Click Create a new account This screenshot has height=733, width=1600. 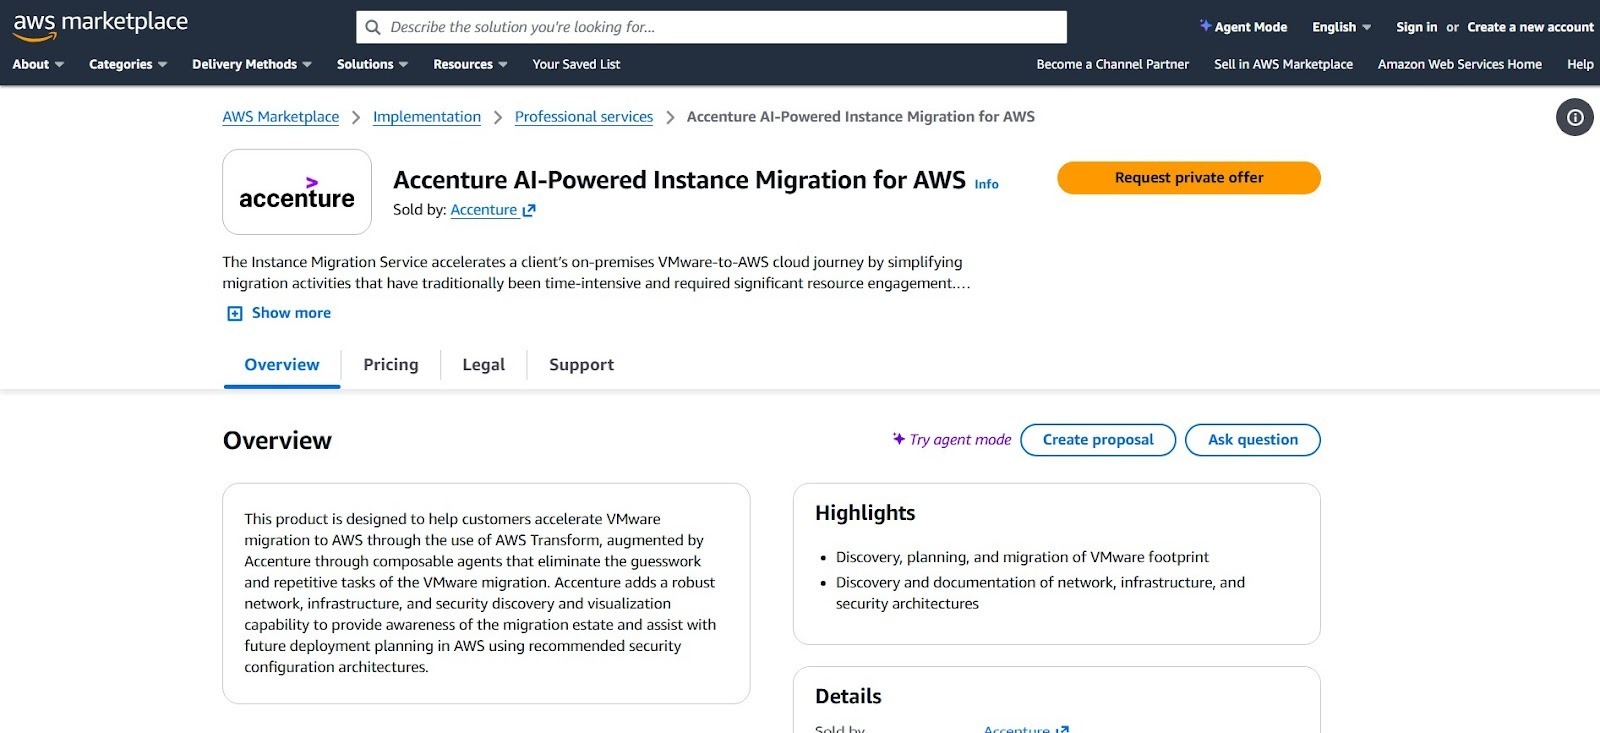point(1530,27)
